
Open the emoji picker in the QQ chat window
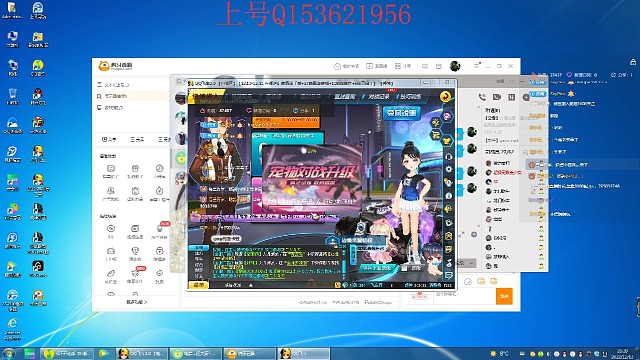(x=468, y=281)
